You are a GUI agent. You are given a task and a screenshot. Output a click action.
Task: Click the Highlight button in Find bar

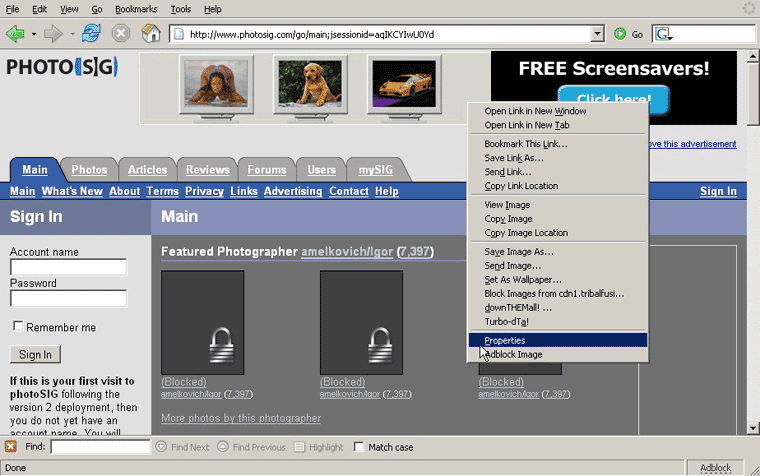click(319, 447)
